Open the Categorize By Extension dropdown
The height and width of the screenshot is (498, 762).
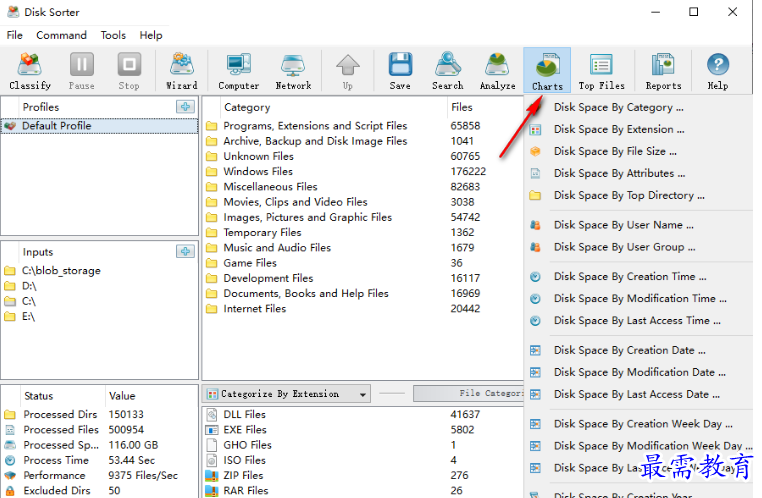pyautogui.click(x=287, y=394)
